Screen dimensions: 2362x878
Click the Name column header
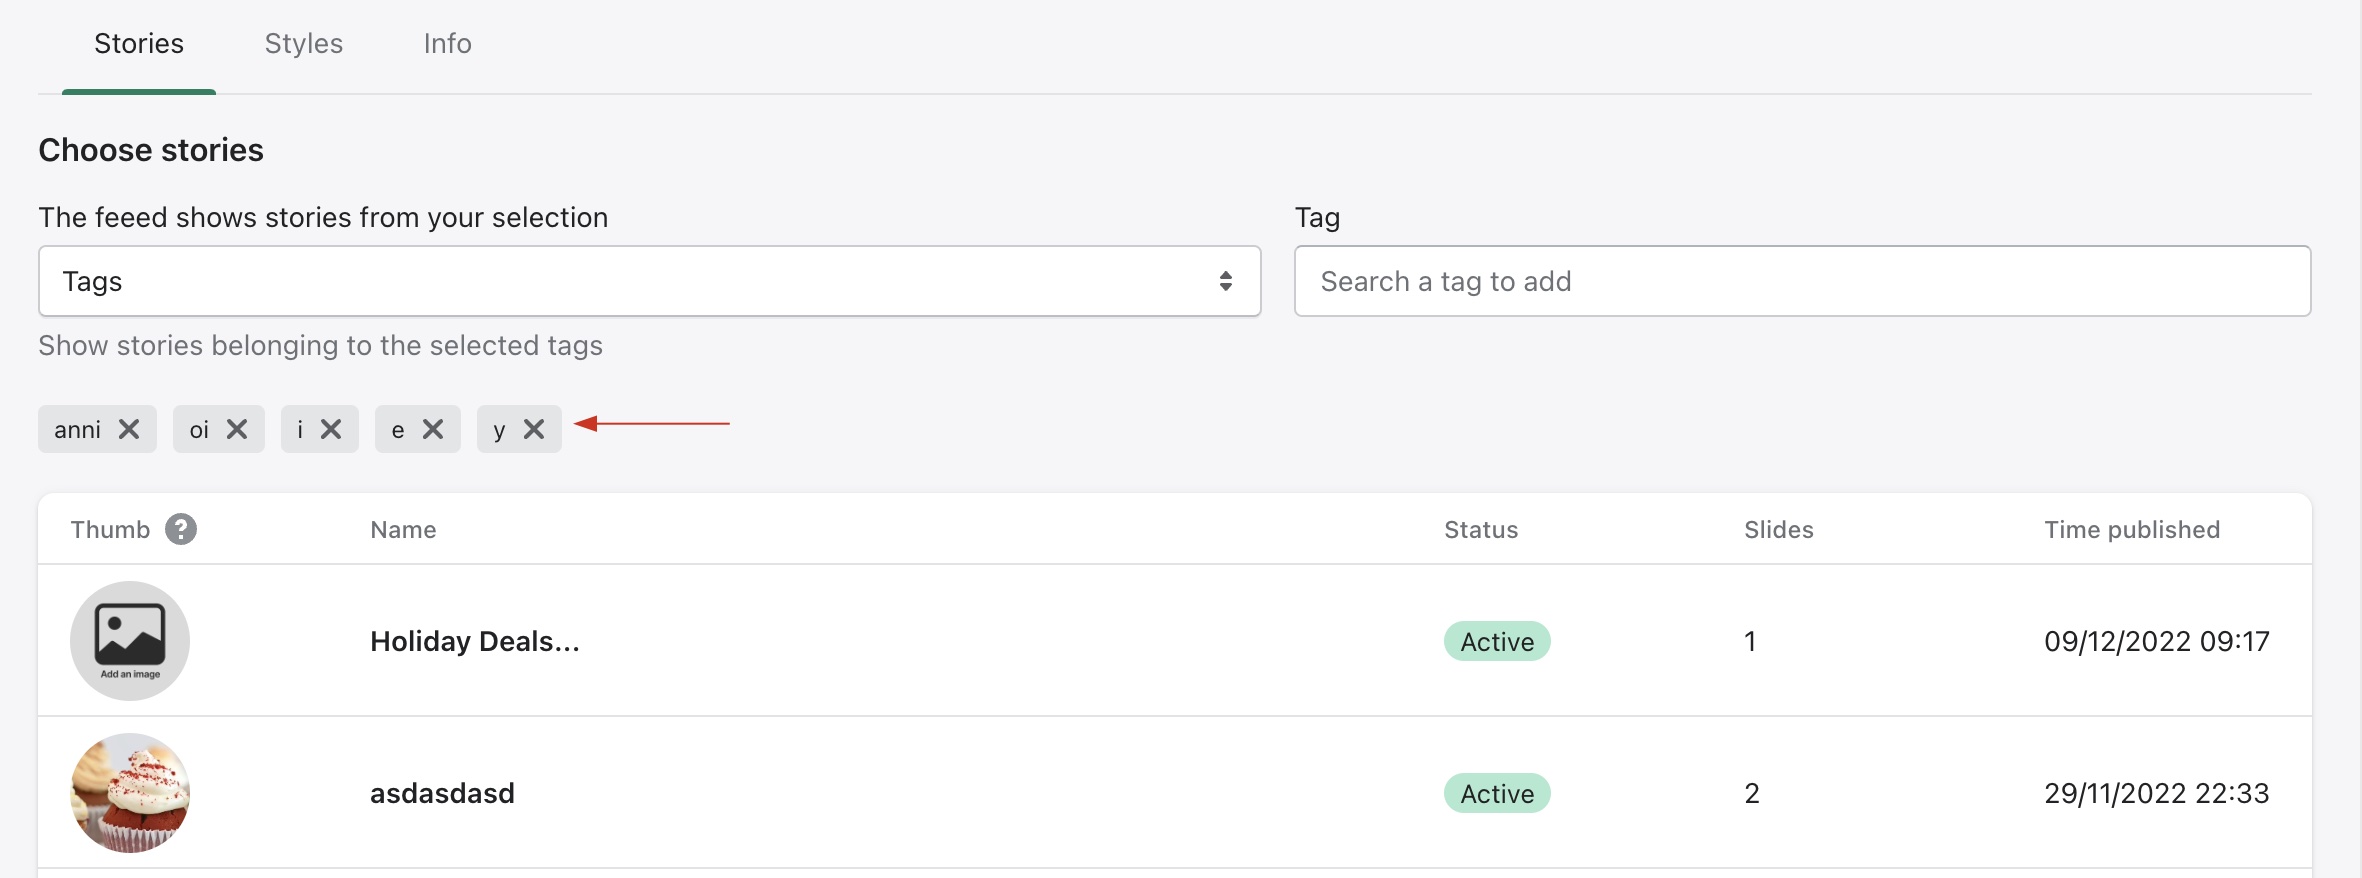point(403,529)
